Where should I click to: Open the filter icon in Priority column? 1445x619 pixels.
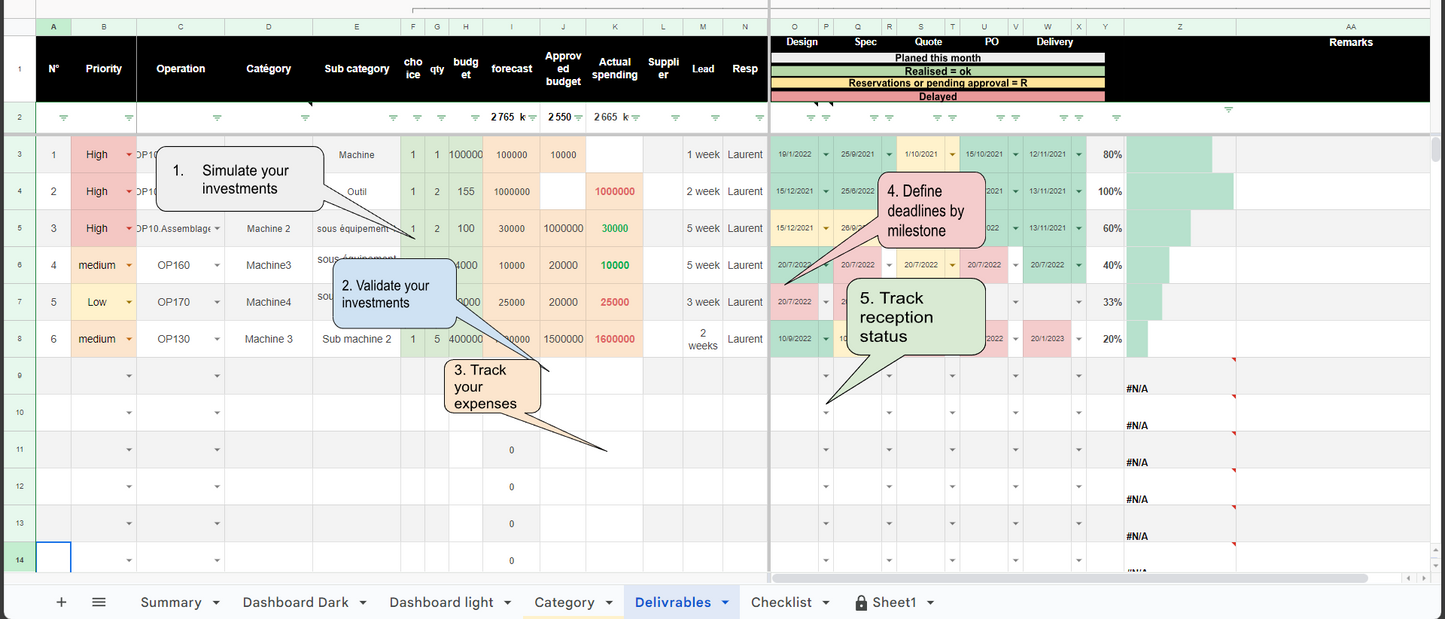click(x=129, y=118)
